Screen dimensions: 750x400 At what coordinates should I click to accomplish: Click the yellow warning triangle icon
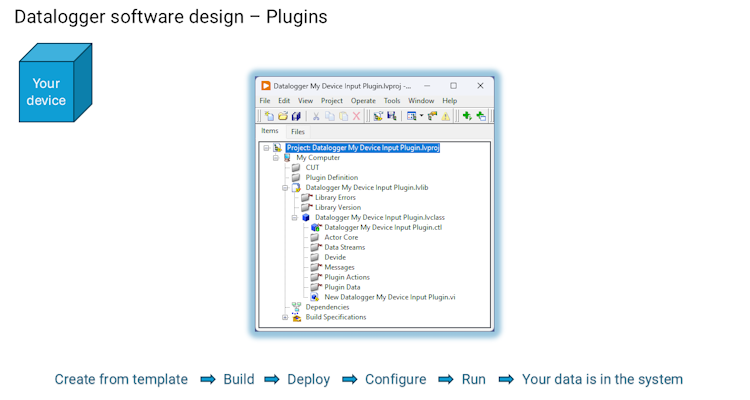pos(446,116)
